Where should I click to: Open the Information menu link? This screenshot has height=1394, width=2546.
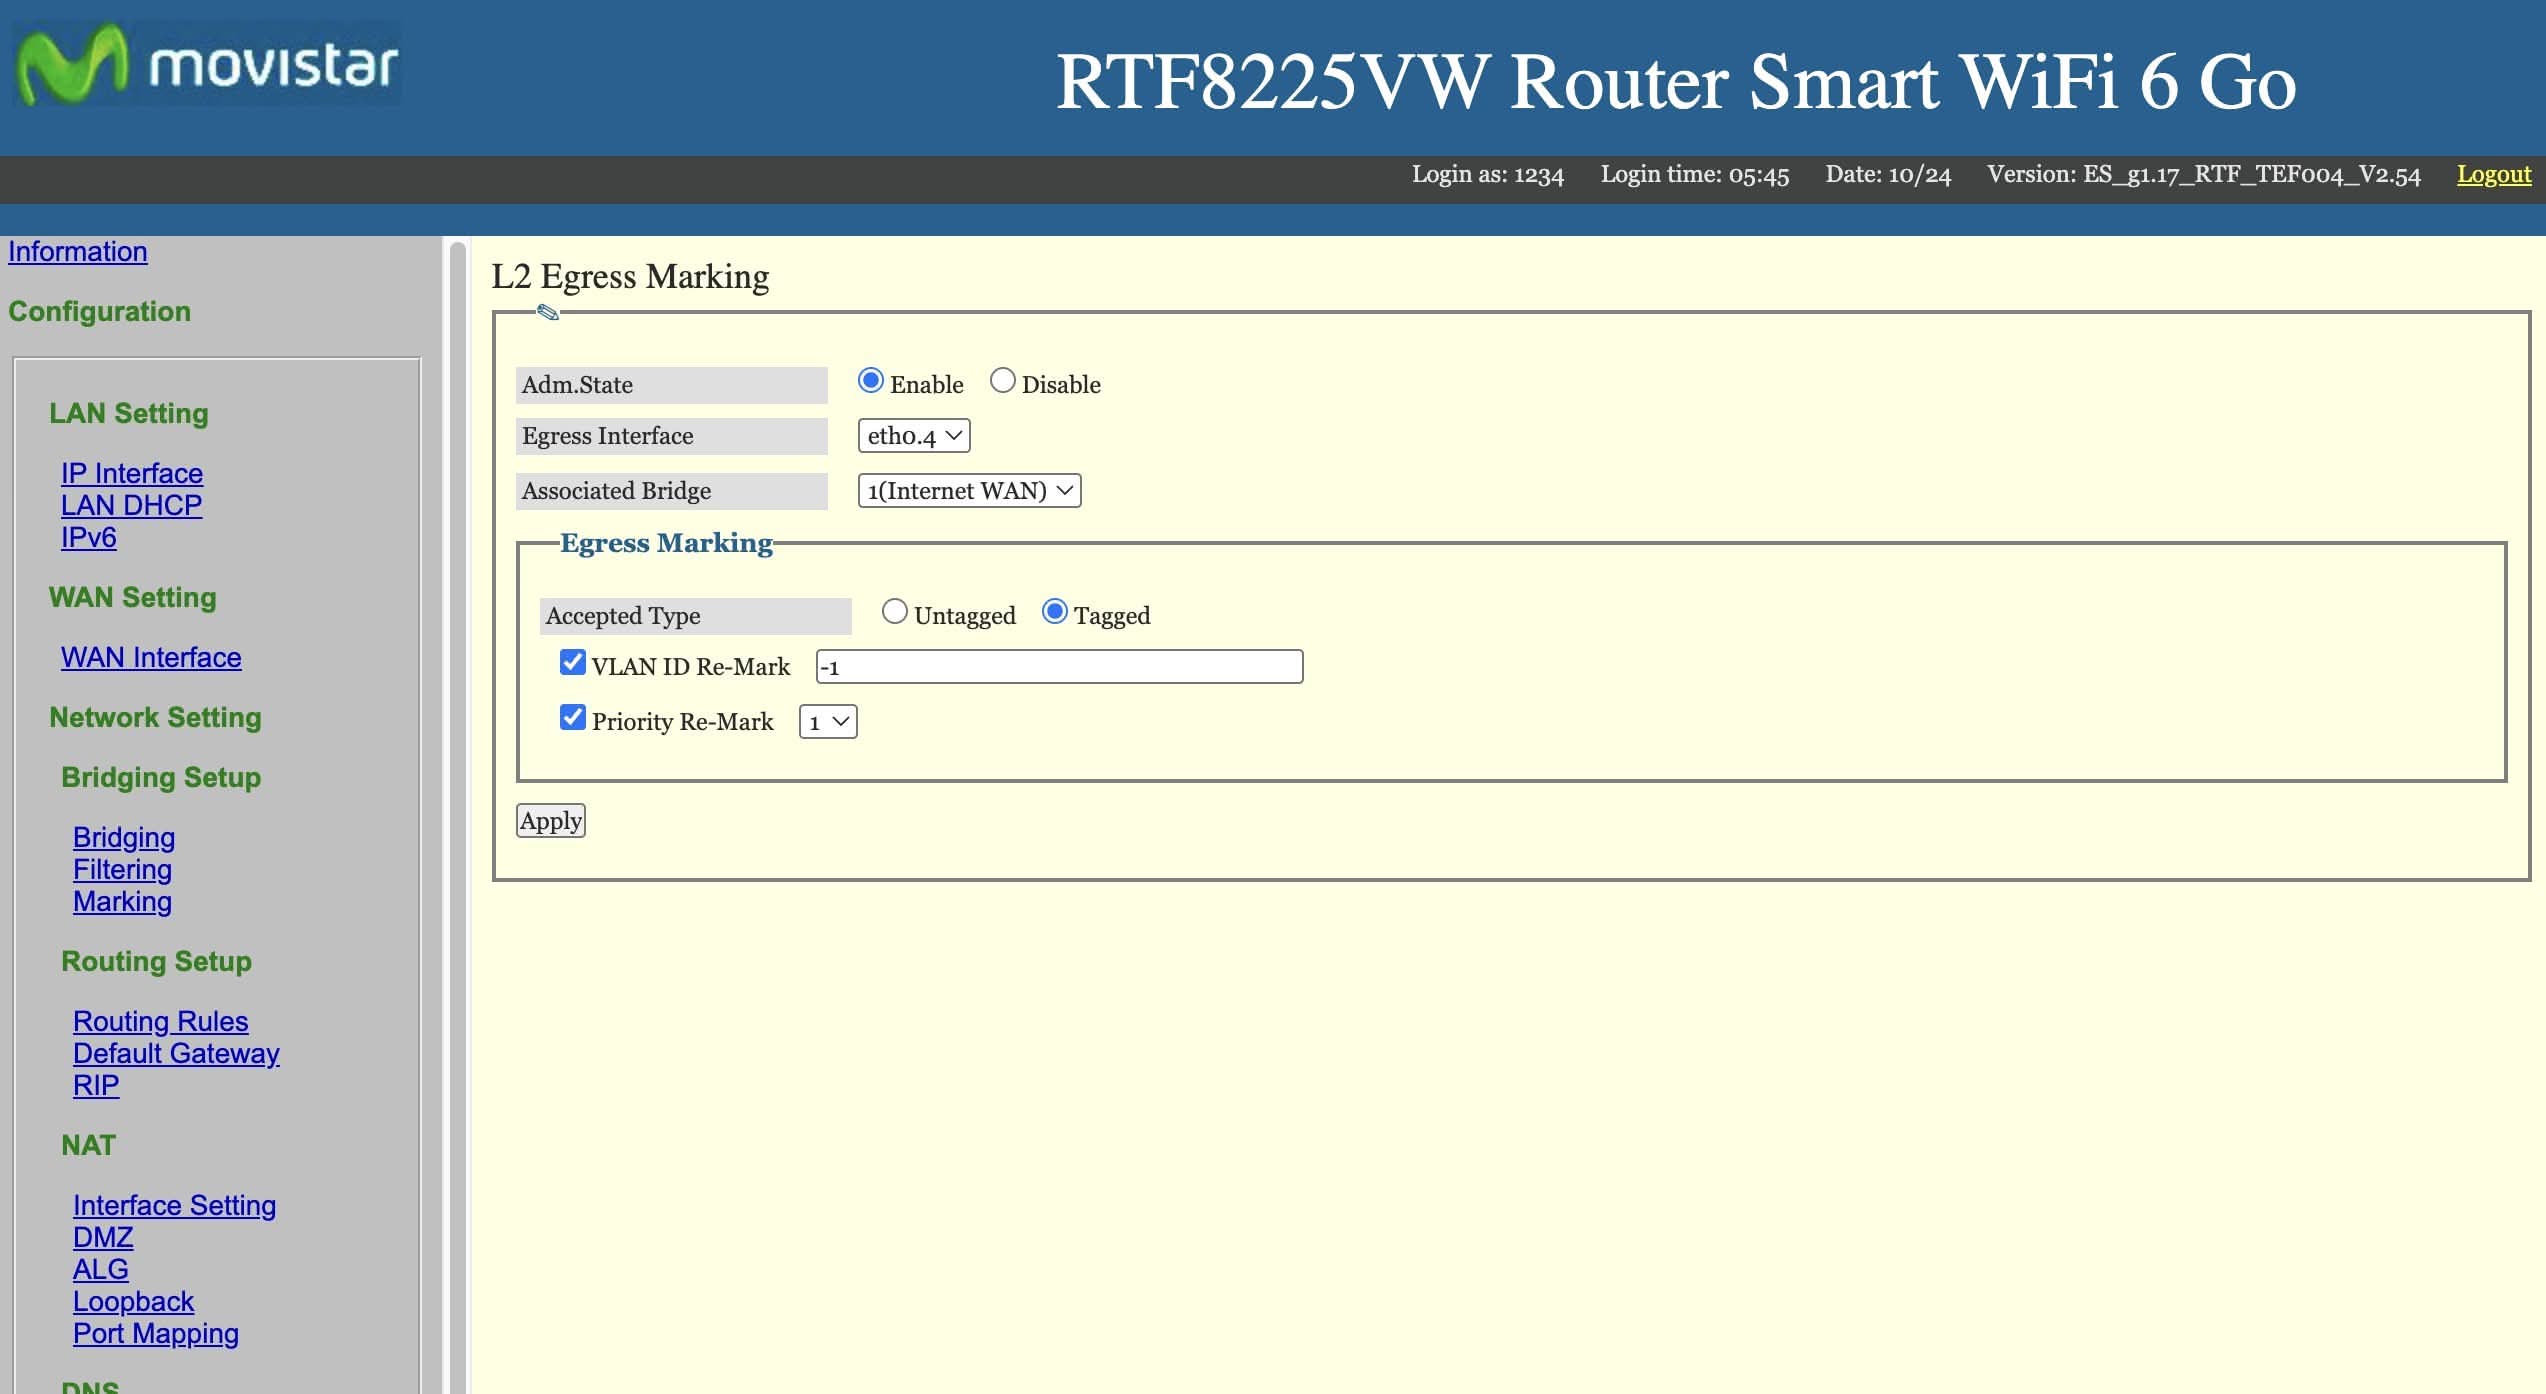coord(78,252)
